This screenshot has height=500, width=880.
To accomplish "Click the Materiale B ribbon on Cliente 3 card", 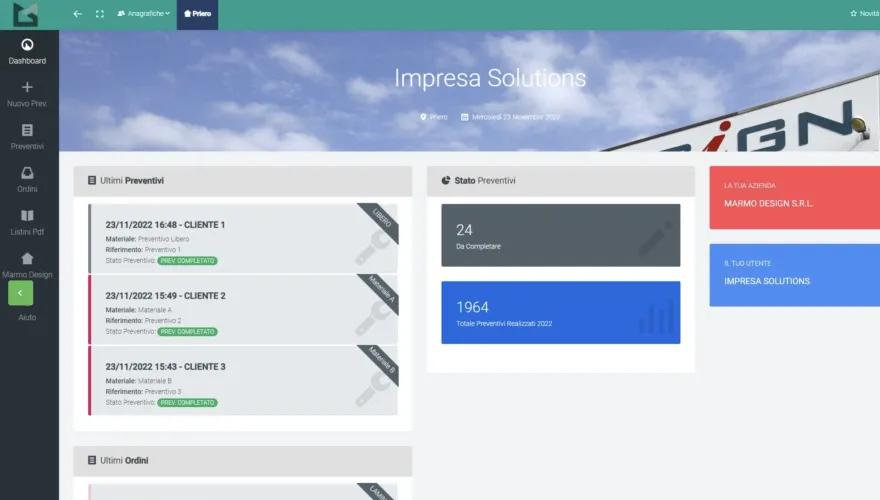I will (x=382, y=361).
